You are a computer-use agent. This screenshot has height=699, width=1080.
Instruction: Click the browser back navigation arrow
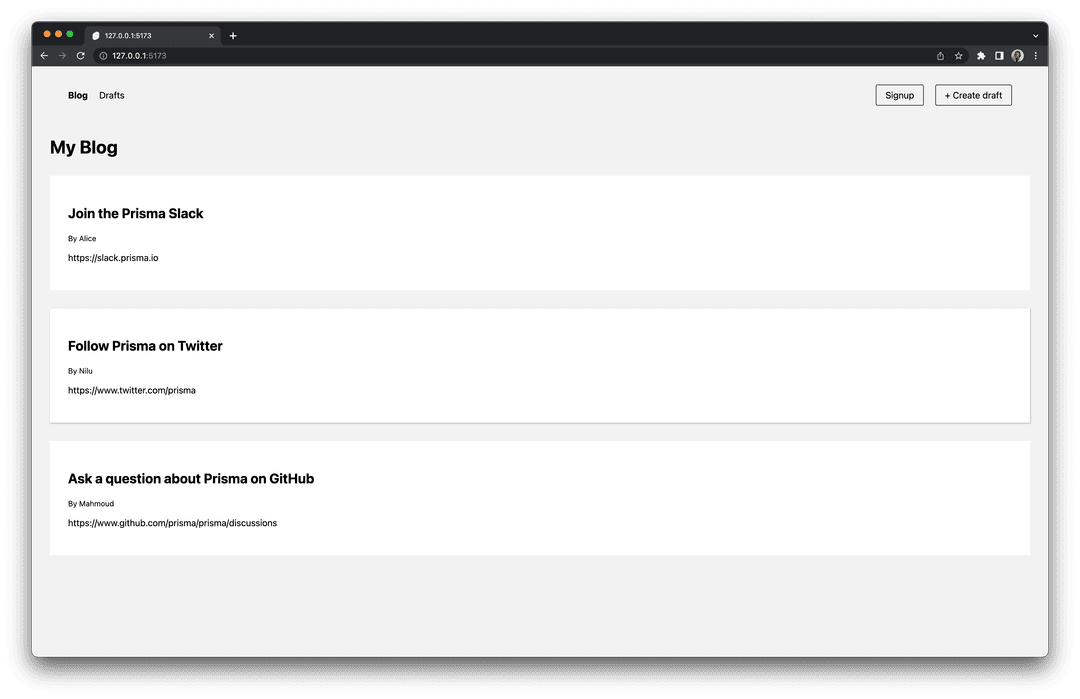[x=44, y=55]
